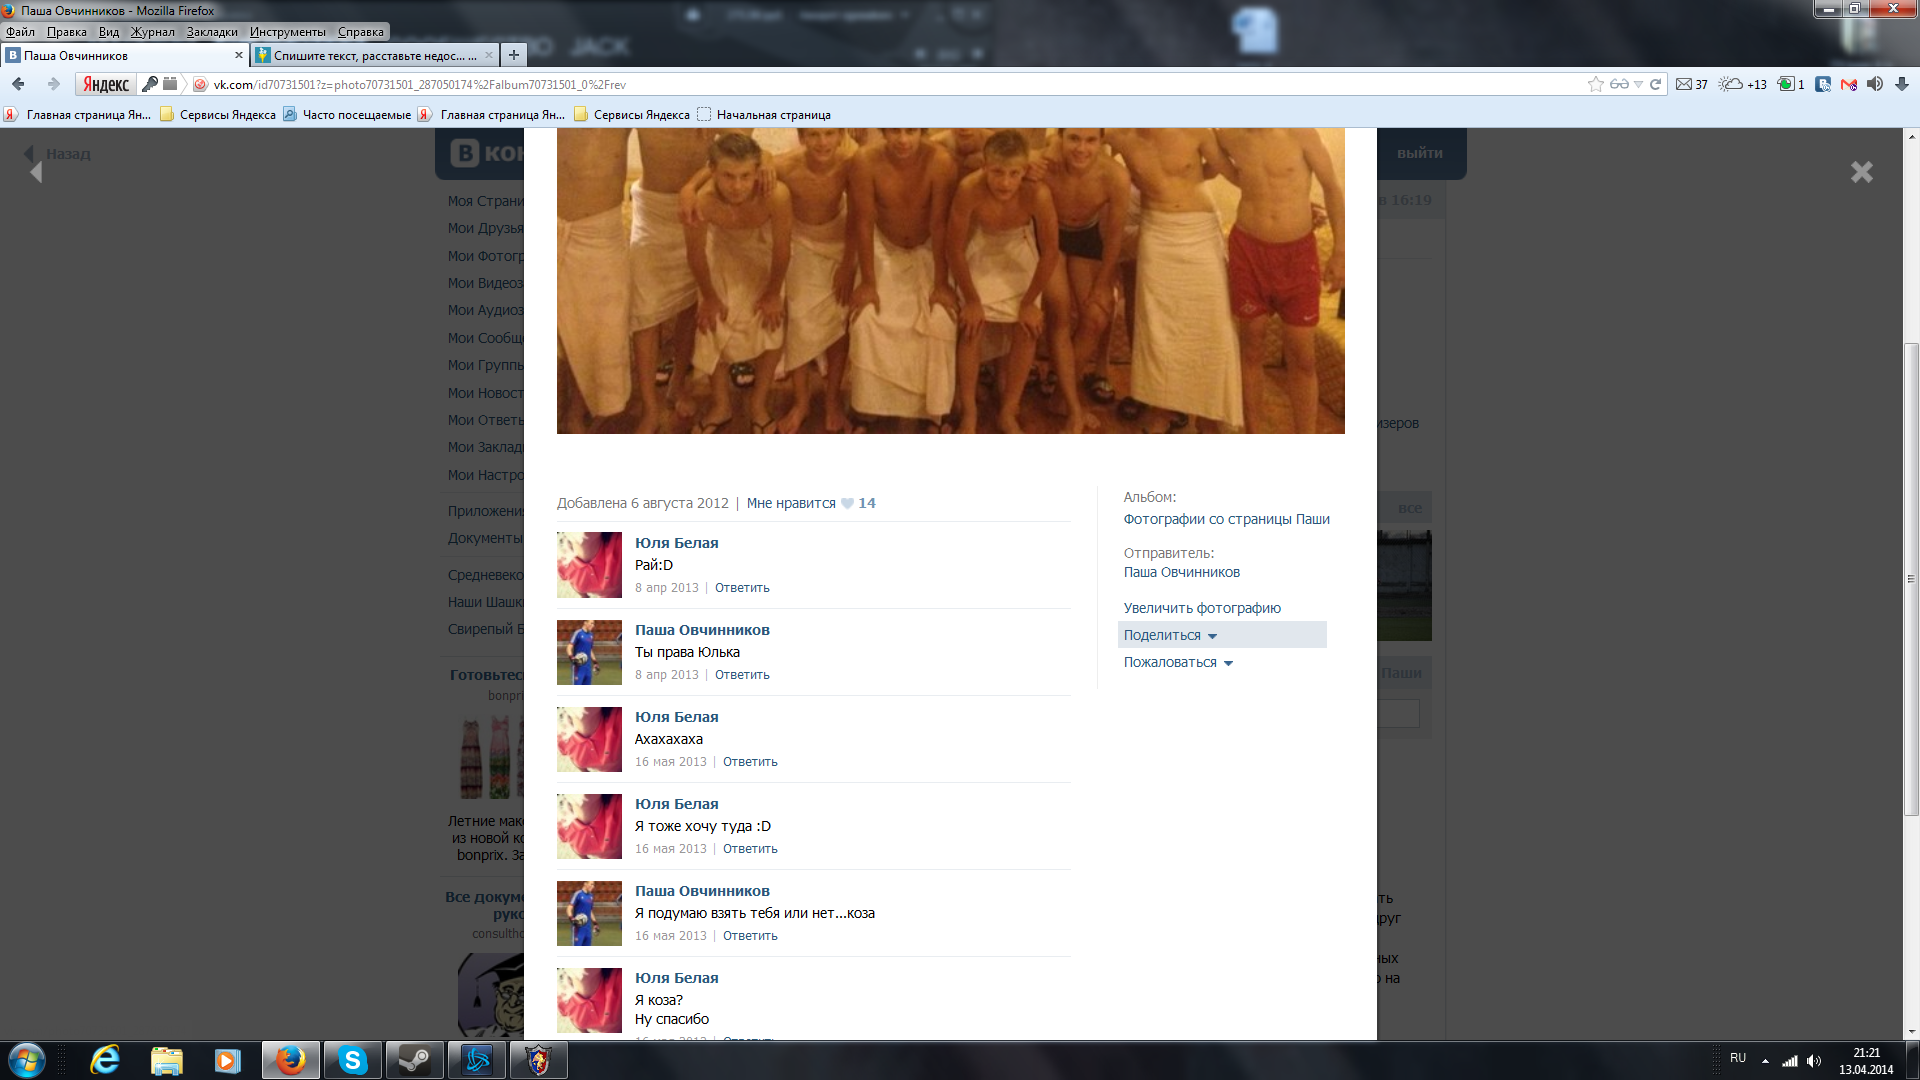This screenshot has height=1080, width=1920.
Task: Reload the page with the refresh icon
Action: click(x=1655, y=84)
